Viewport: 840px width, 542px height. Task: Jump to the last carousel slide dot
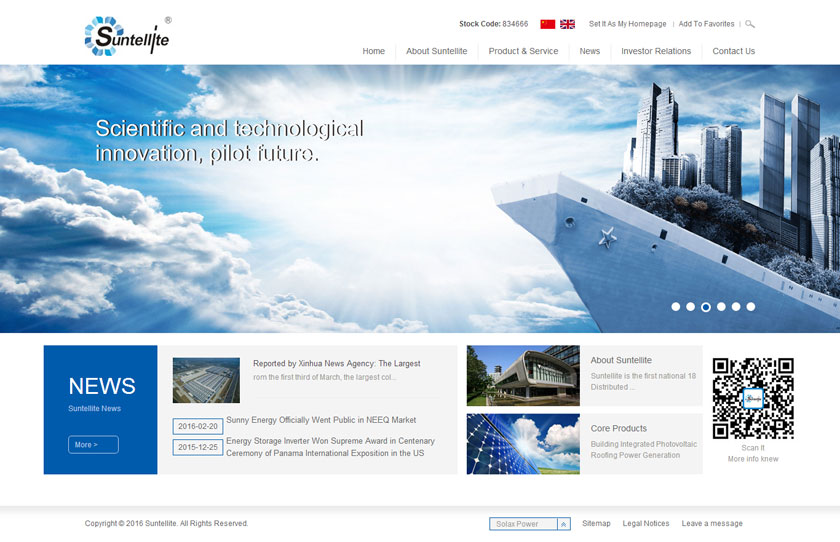[751, 307]
